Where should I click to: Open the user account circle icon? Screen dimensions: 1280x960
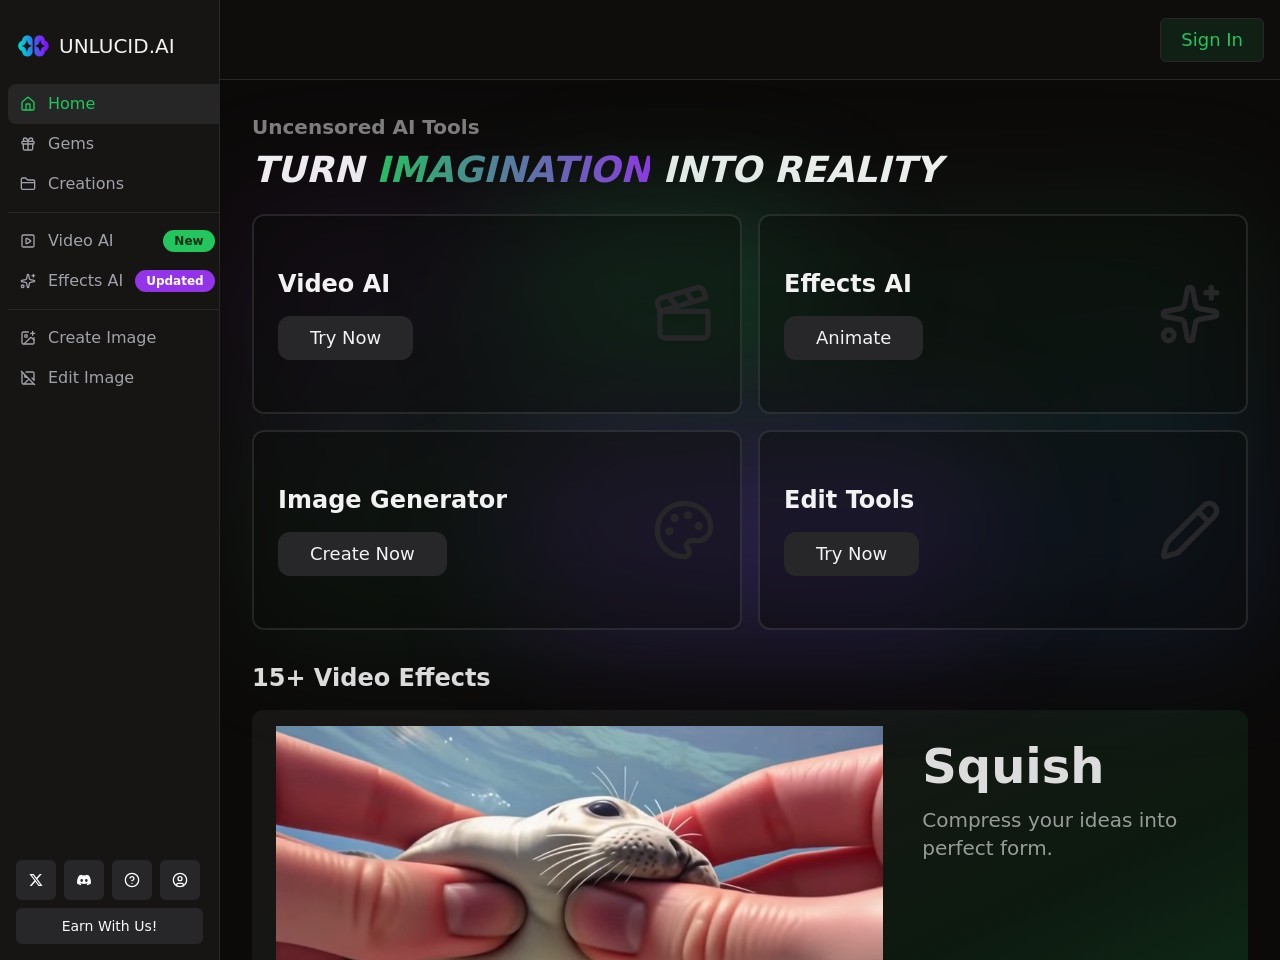tap(180, 880)
